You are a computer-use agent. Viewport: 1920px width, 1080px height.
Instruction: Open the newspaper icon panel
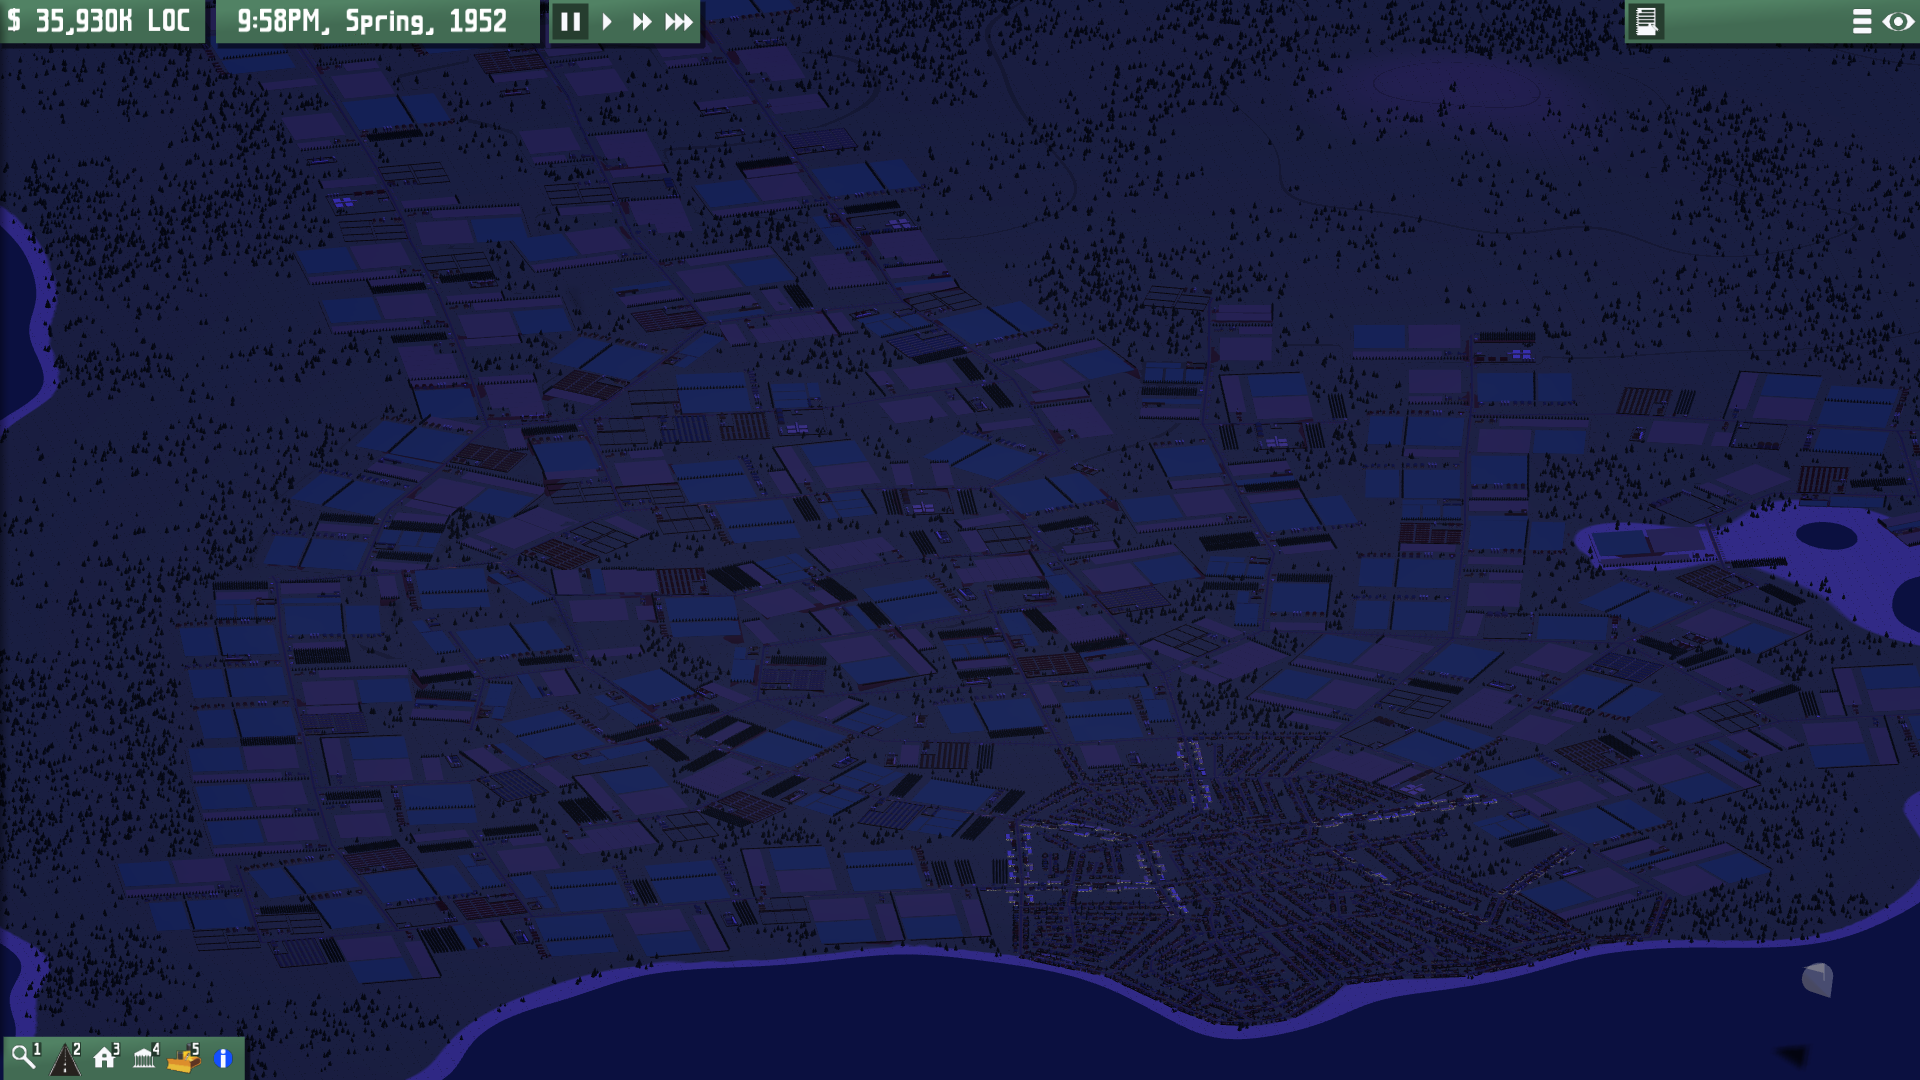(x=1646, y=21)
